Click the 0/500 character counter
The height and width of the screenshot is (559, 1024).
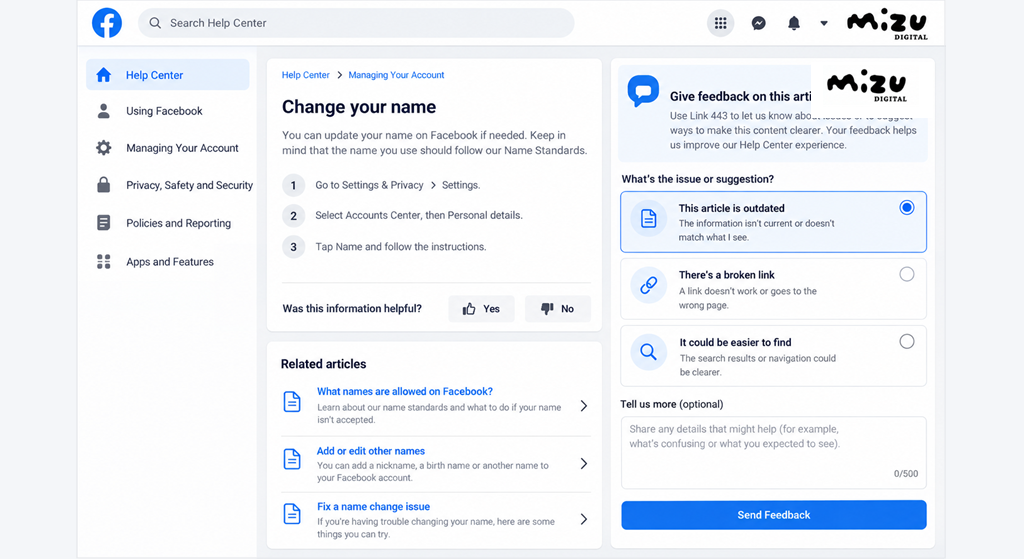[x=906, y=474]
